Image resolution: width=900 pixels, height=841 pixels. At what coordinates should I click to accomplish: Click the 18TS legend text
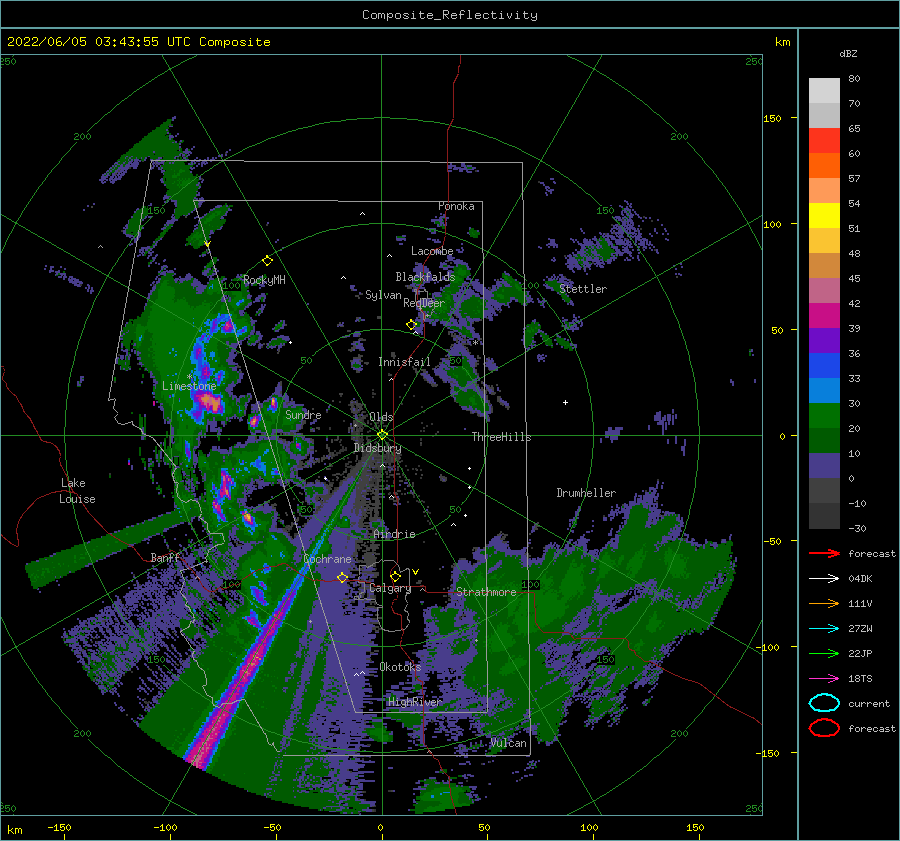[x=860, y=678]
